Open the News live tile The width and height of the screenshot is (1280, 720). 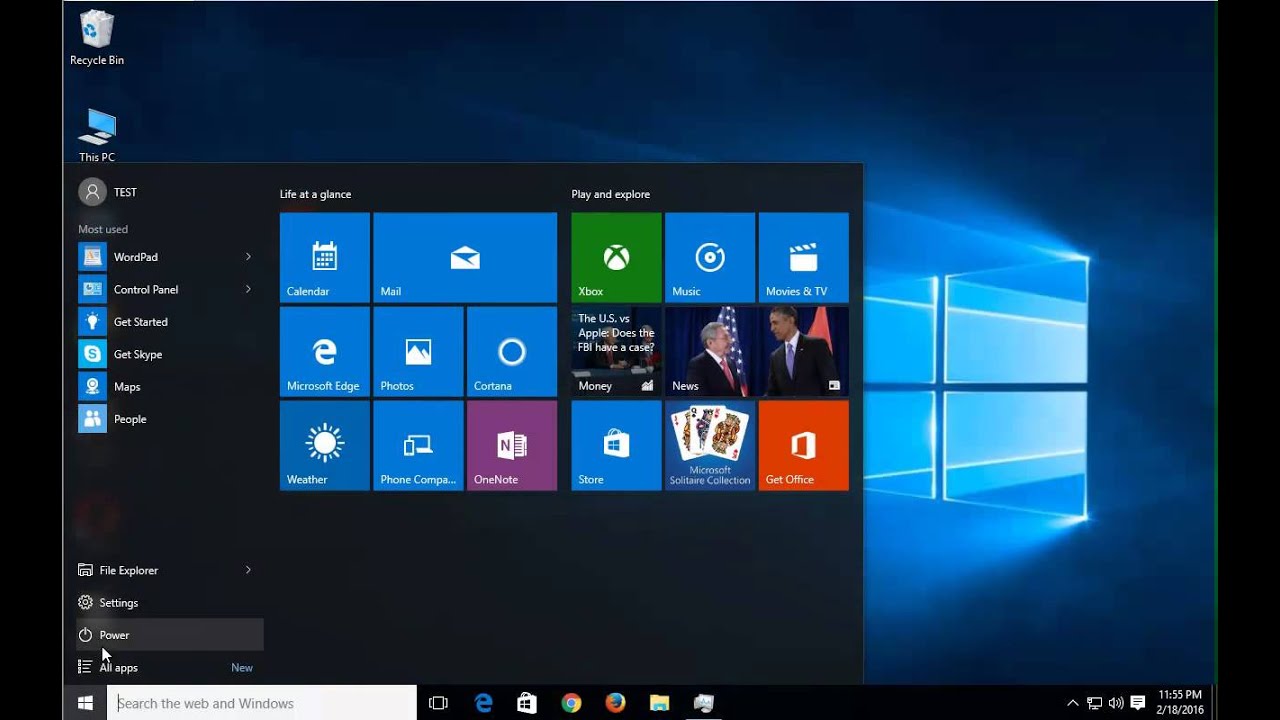(757, 351)
